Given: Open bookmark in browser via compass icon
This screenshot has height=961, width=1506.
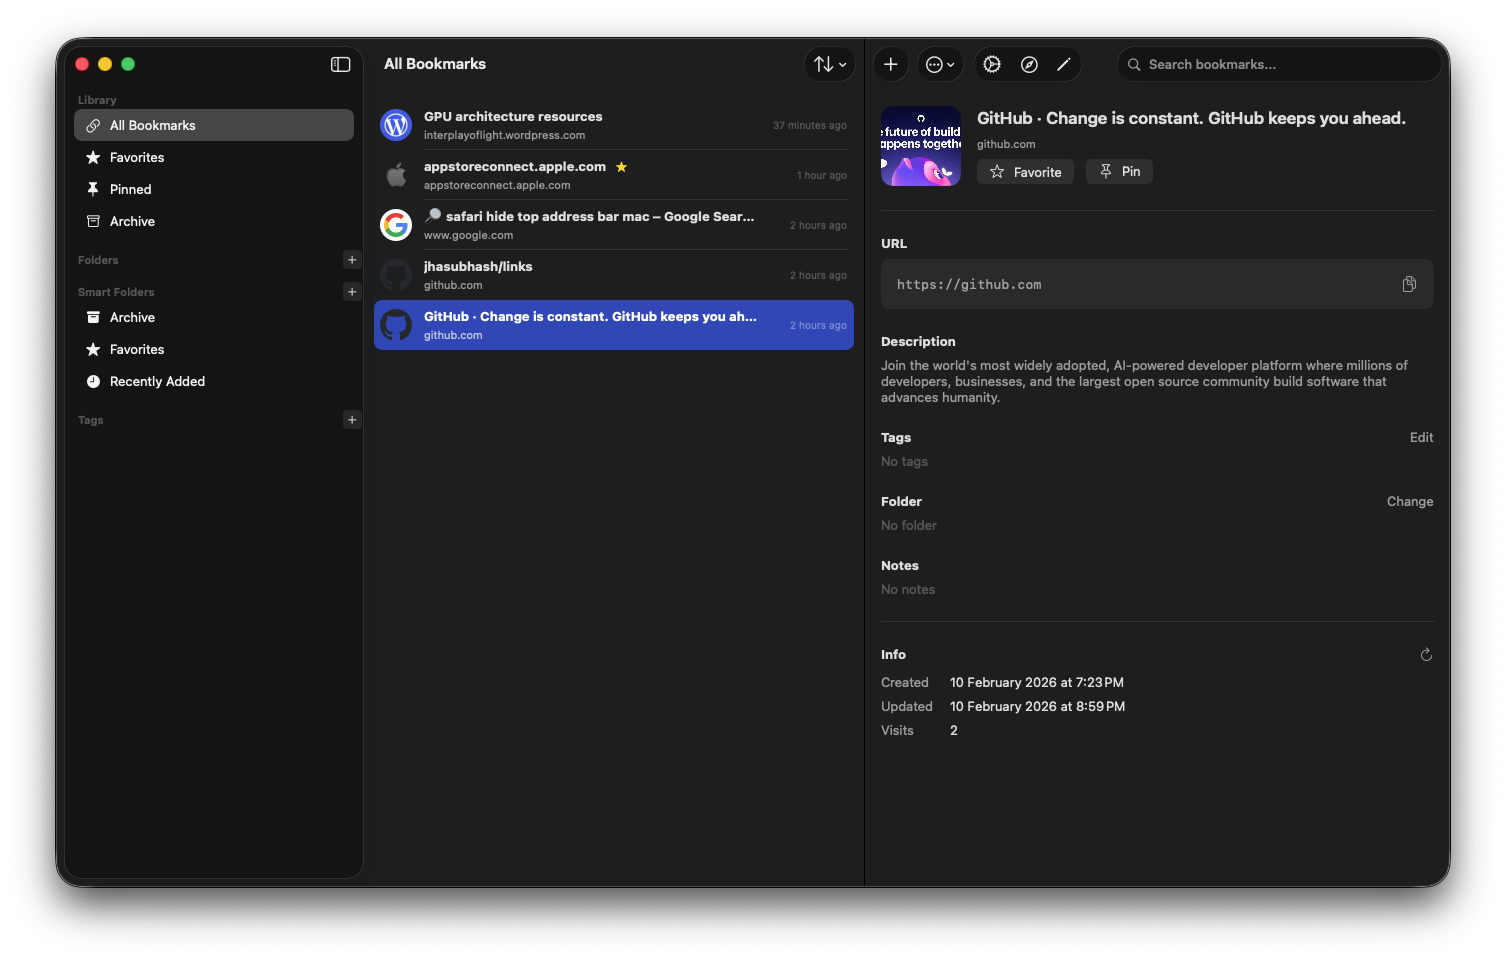Looking at the screenshot, I should pyautogui.click(x=1029, y=64).
